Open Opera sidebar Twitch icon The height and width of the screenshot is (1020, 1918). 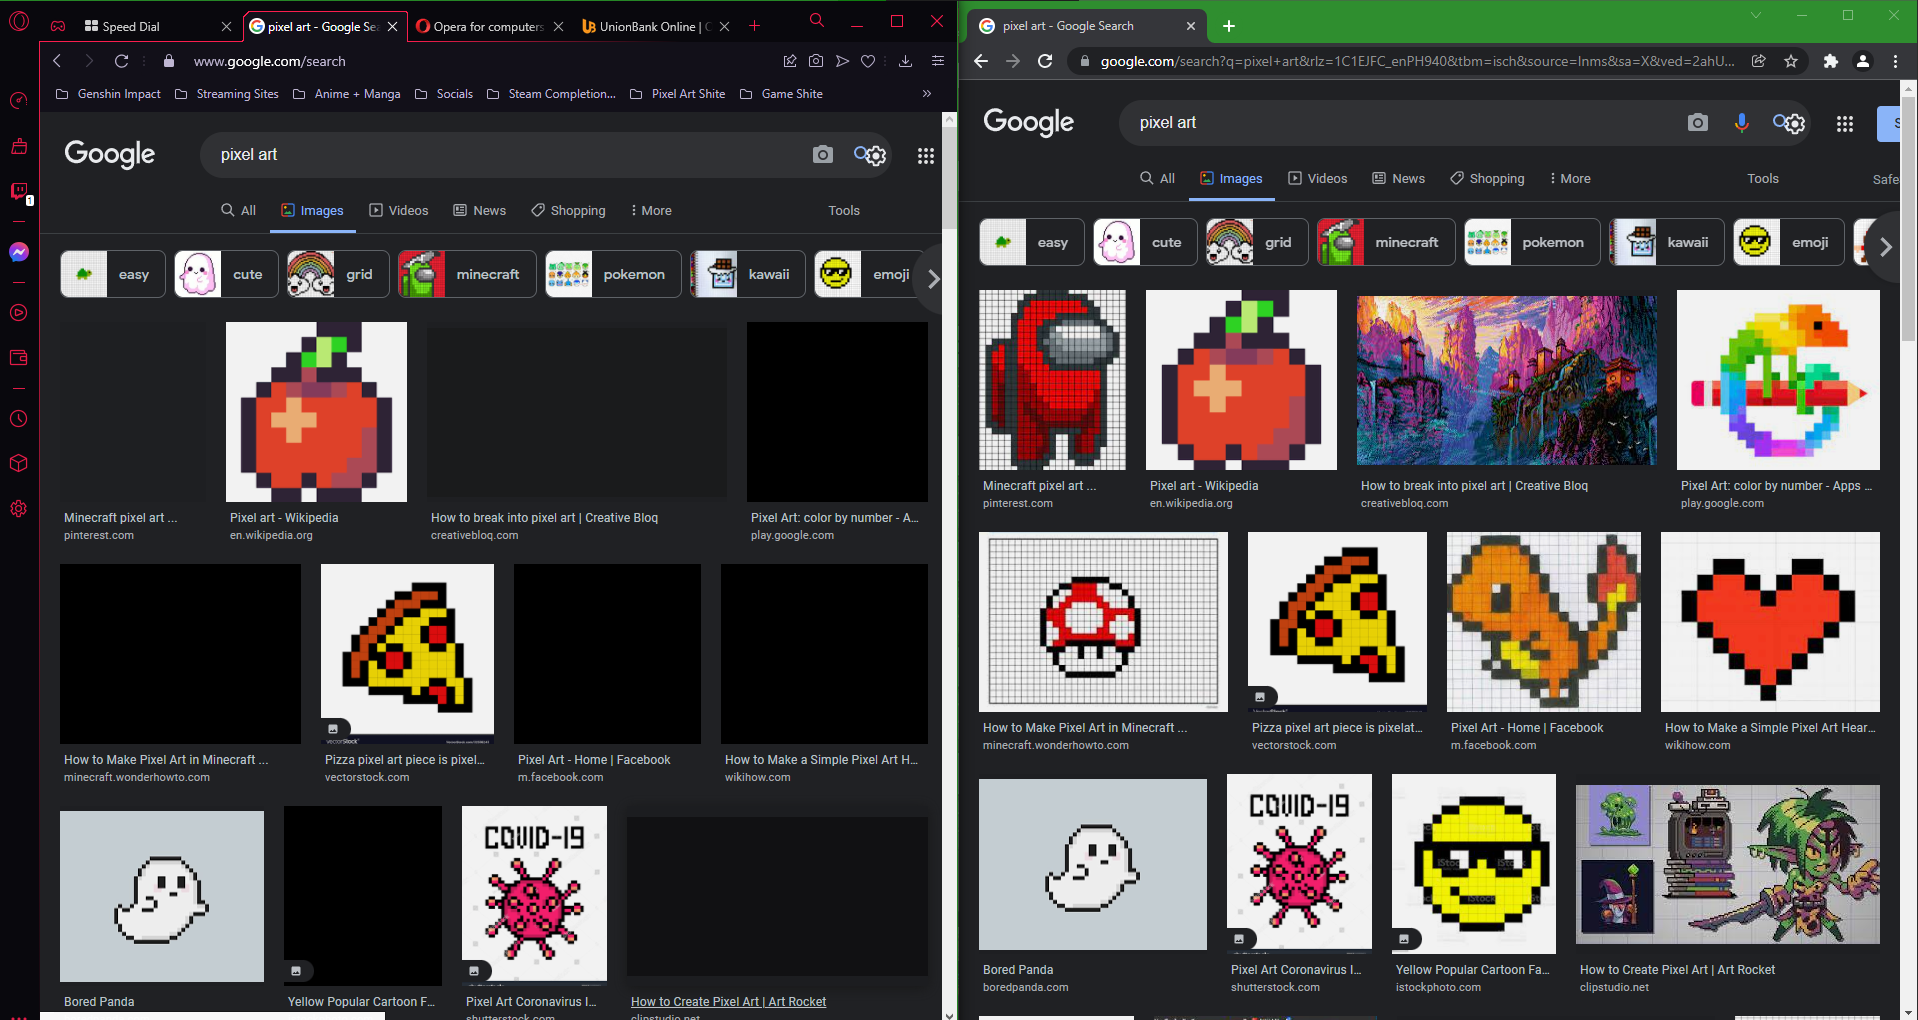click(19, 190)
